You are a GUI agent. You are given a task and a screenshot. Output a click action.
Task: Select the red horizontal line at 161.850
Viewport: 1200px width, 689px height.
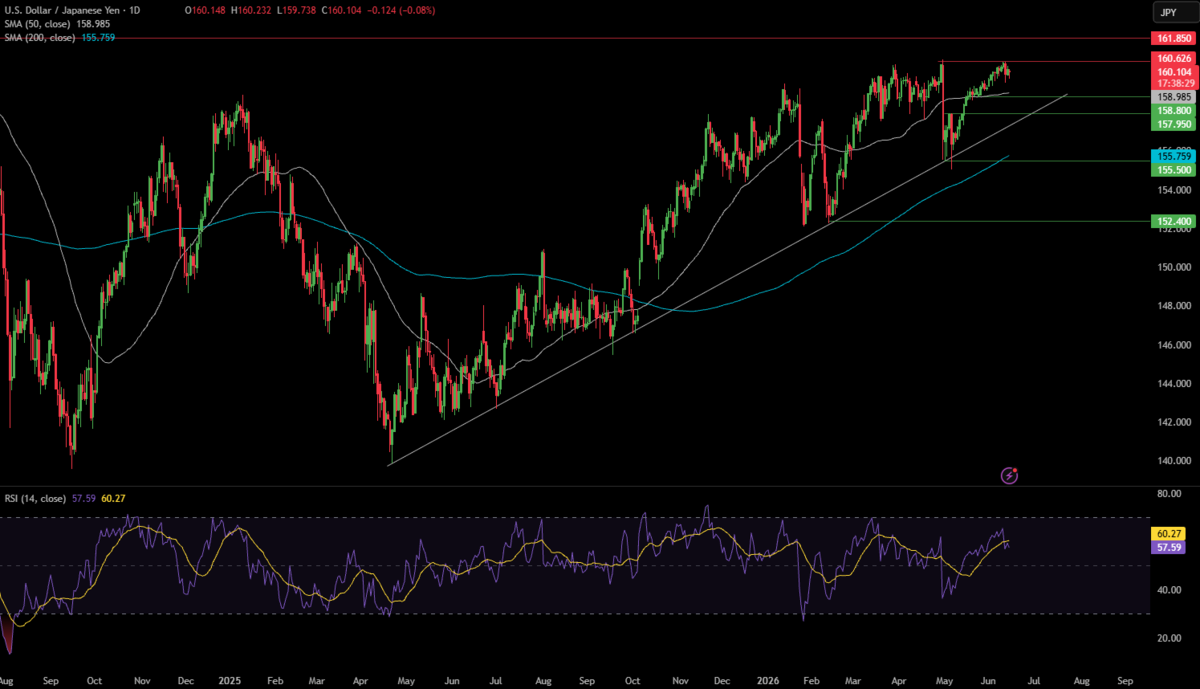click(575, 38)
